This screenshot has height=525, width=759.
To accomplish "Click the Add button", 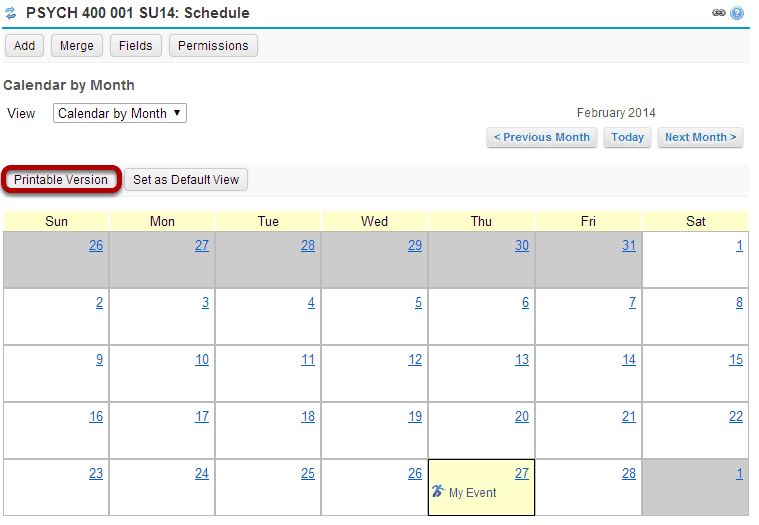I will 24,45.
